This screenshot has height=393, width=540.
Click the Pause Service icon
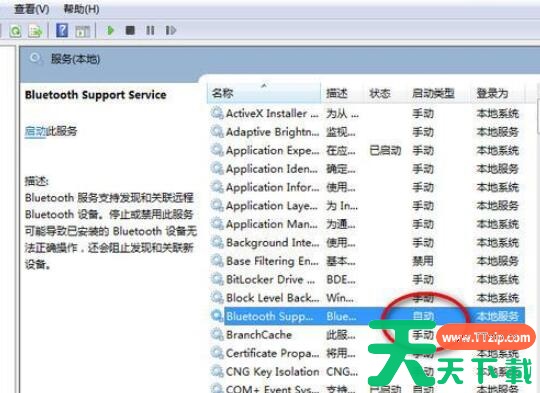pyautogui.click(x=150, y=30)
